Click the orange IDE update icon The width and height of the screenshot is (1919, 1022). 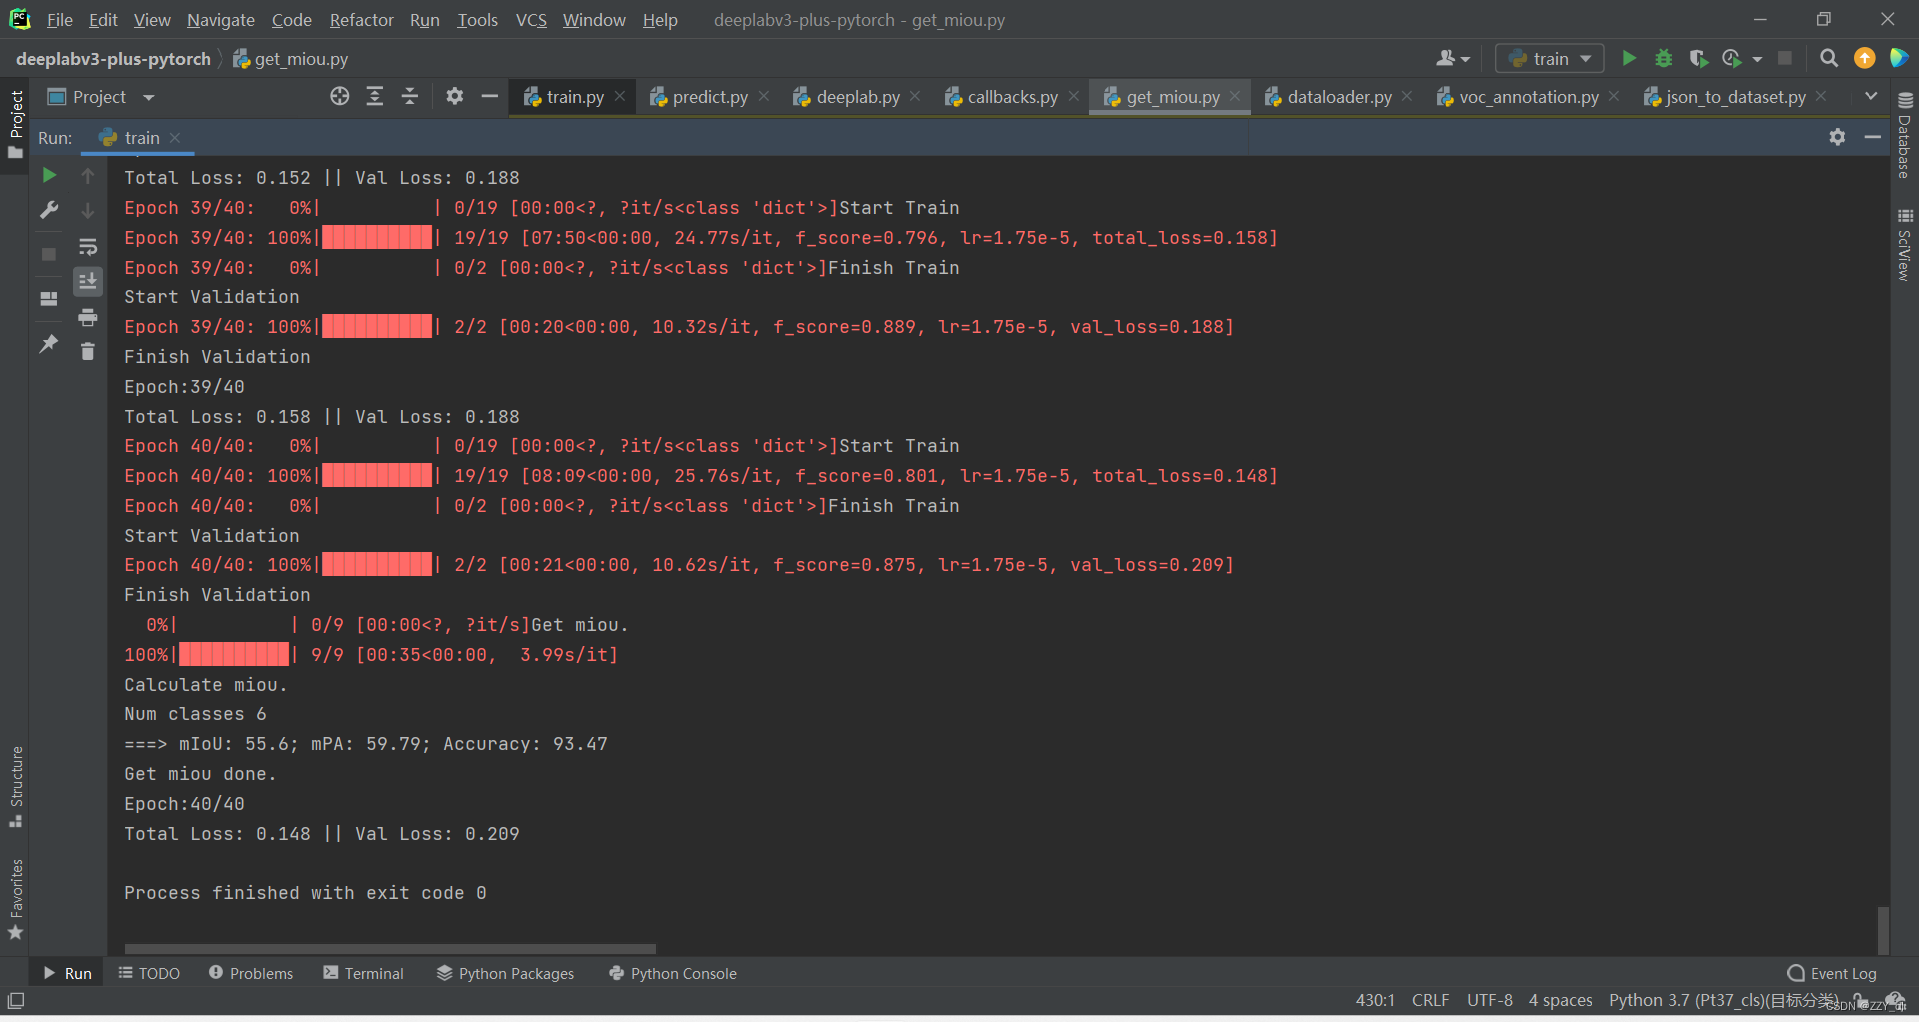pos(1865,58)
